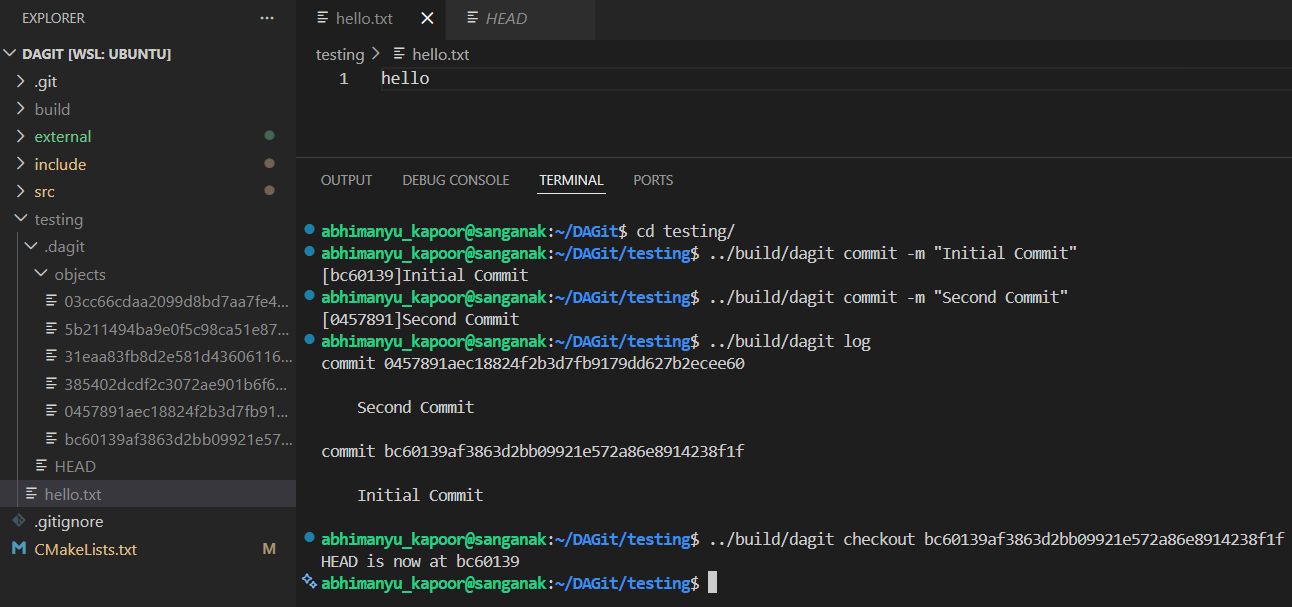
Task: Click the .gitignore file icon
Action: 19,521
